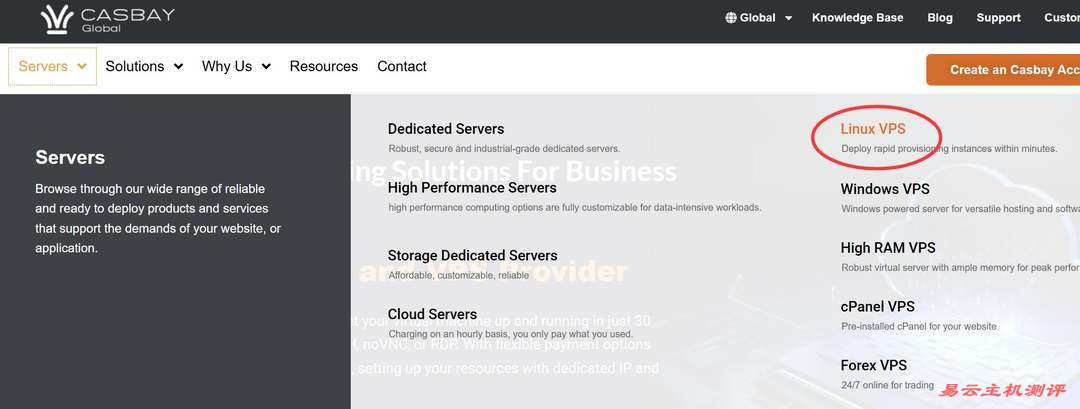The height and width of the screenshot is (409, 1080).
Task: Open the Forex VPS link
Action: (873, 366)
